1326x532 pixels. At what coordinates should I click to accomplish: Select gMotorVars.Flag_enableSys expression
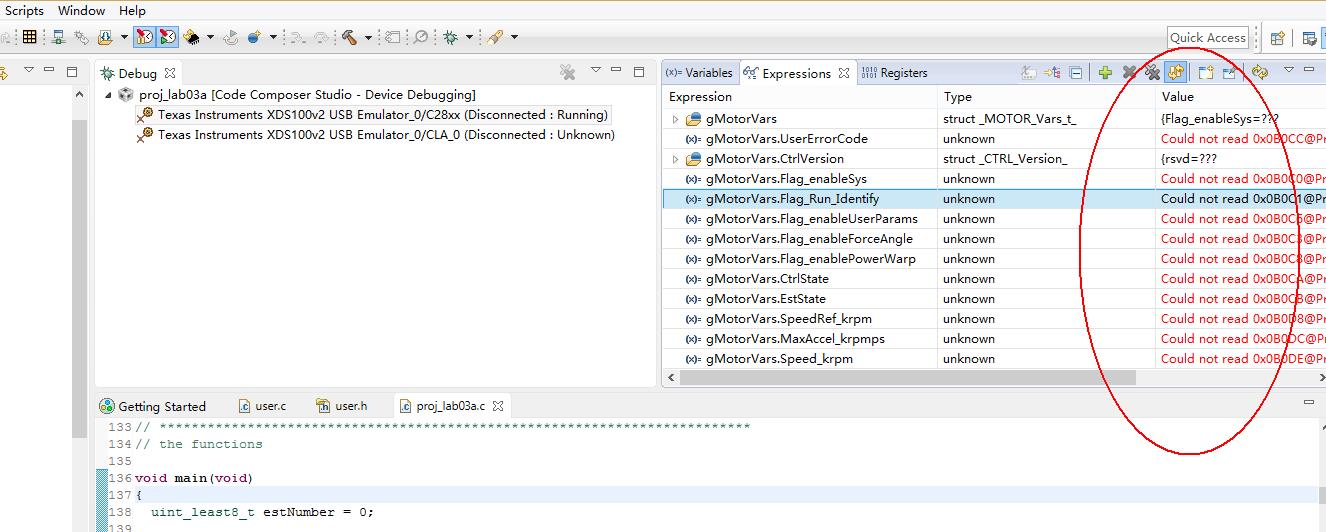click(786, 178)
